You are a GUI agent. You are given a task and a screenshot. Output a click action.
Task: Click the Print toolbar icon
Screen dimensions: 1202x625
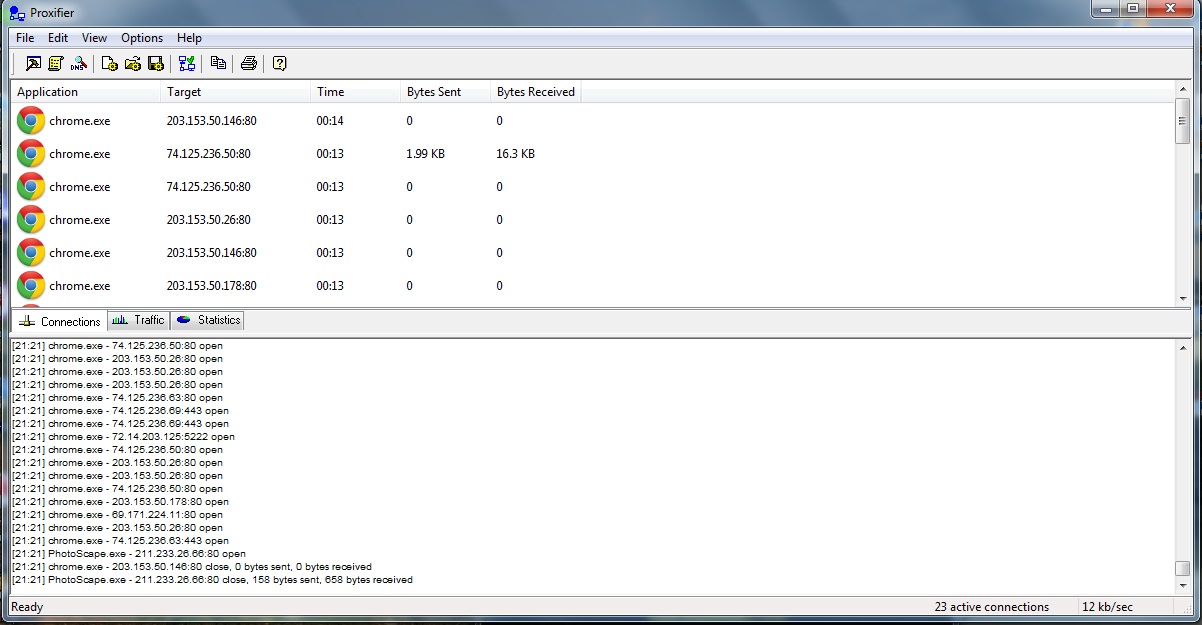(249, 63)
